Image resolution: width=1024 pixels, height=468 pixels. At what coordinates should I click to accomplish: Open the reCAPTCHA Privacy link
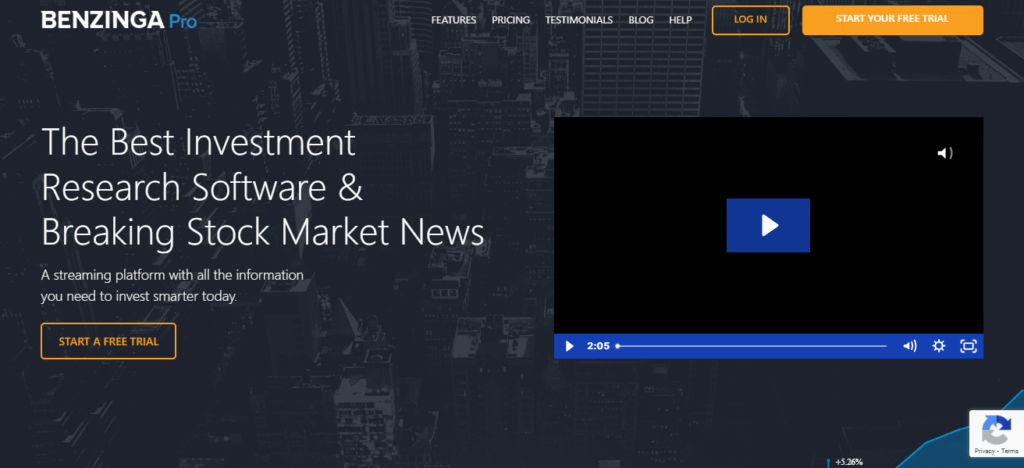(x=985, y=451)
